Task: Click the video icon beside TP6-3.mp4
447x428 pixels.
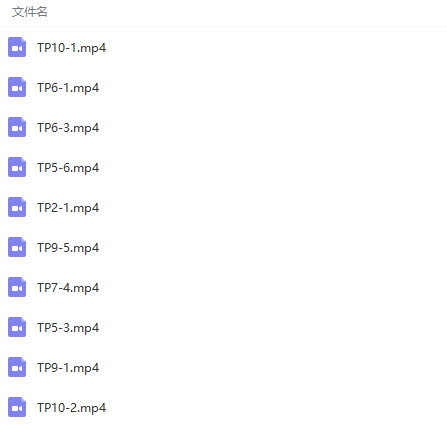Action: point(17,127)
